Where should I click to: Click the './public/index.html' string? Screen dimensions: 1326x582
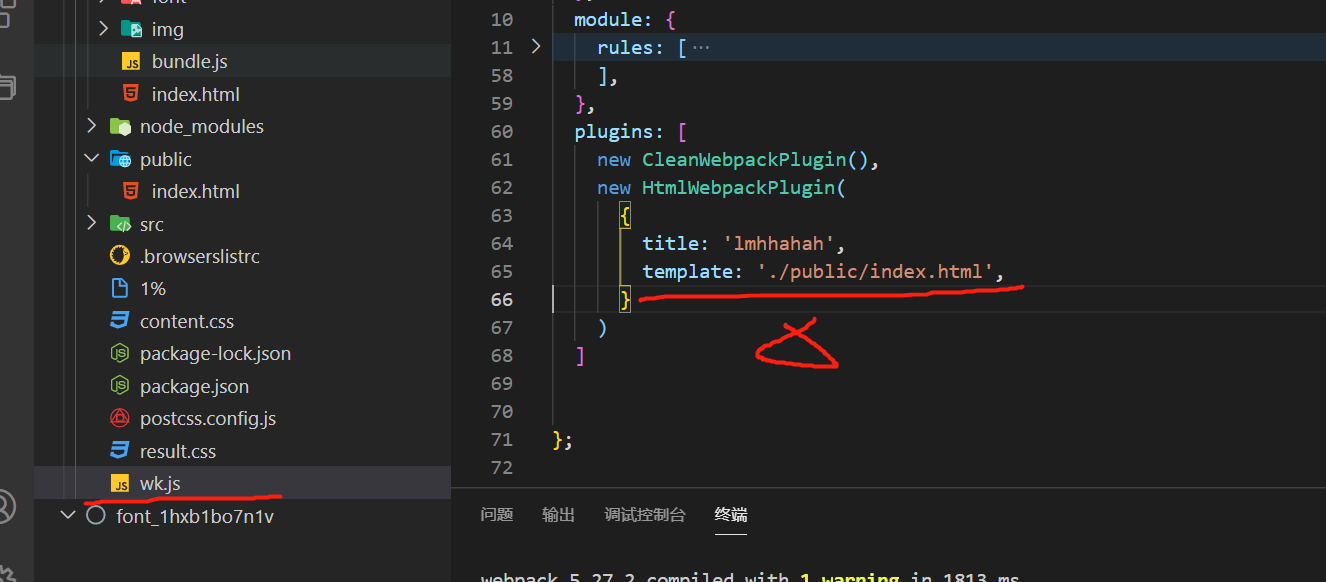click(x=875, y=271)
